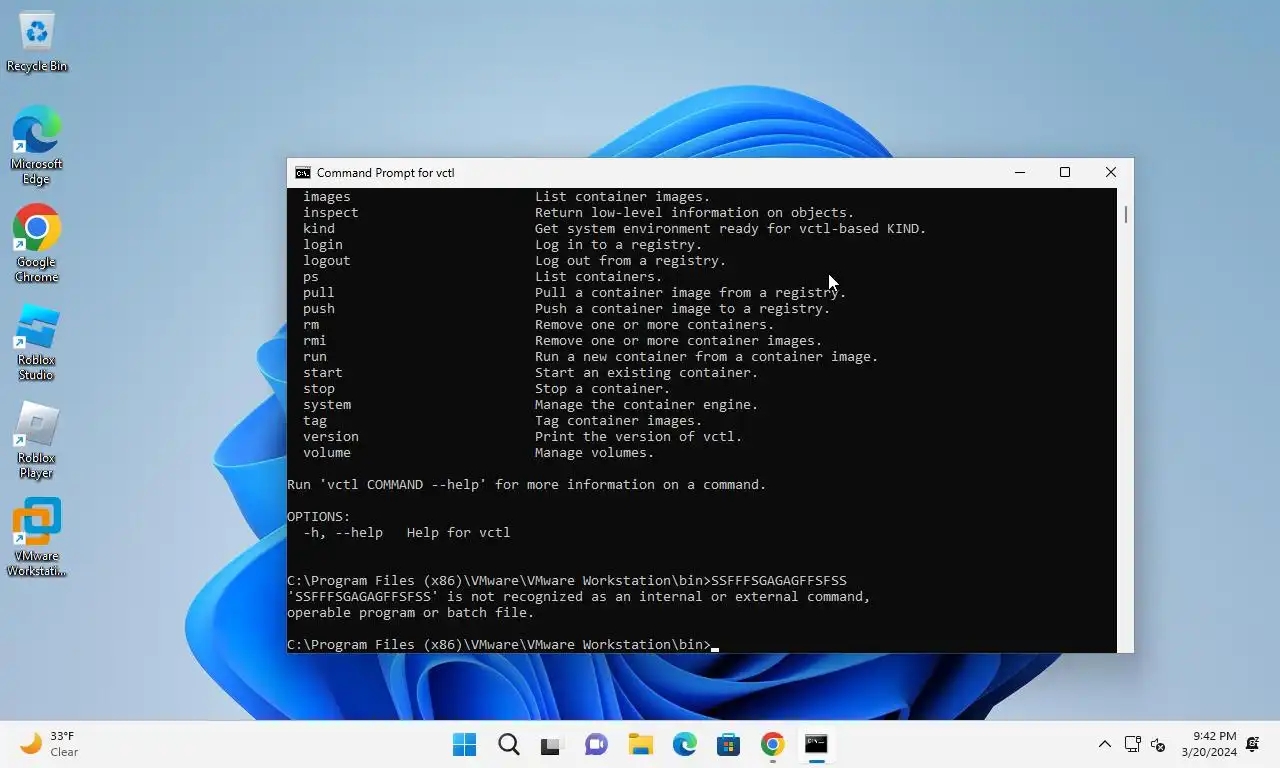Viewport: 1280px width, 768px height.
Task: Click the muted volume tray icon
Action: click(1158, 744)
